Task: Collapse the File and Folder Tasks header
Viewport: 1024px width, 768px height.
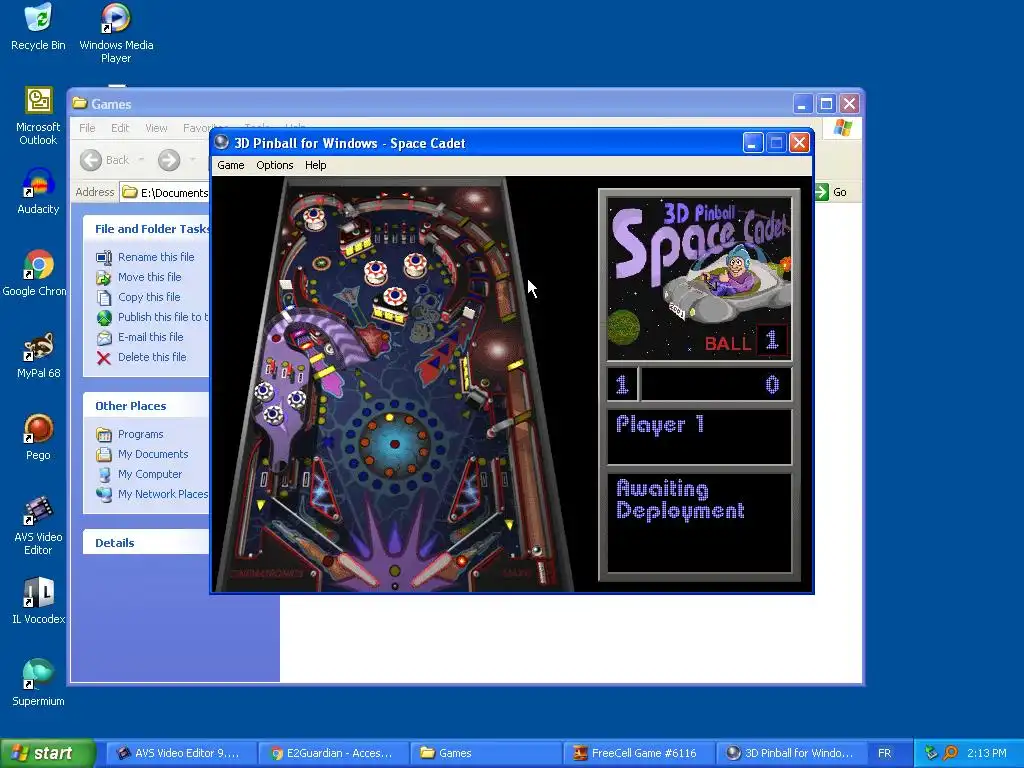Action: 146,229
